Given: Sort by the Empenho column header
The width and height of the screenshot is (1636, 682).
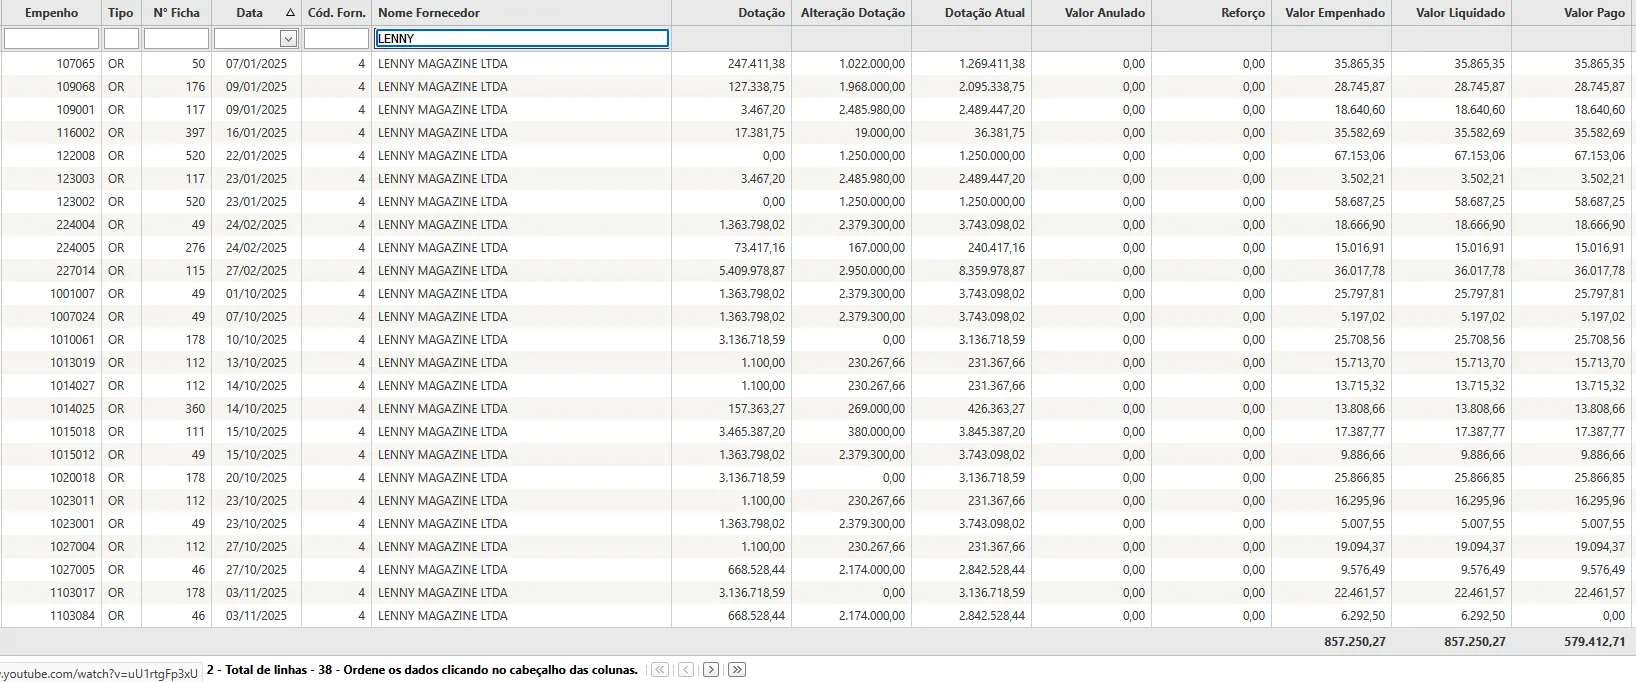Looking at the screenshot, I should click(51, 13).
